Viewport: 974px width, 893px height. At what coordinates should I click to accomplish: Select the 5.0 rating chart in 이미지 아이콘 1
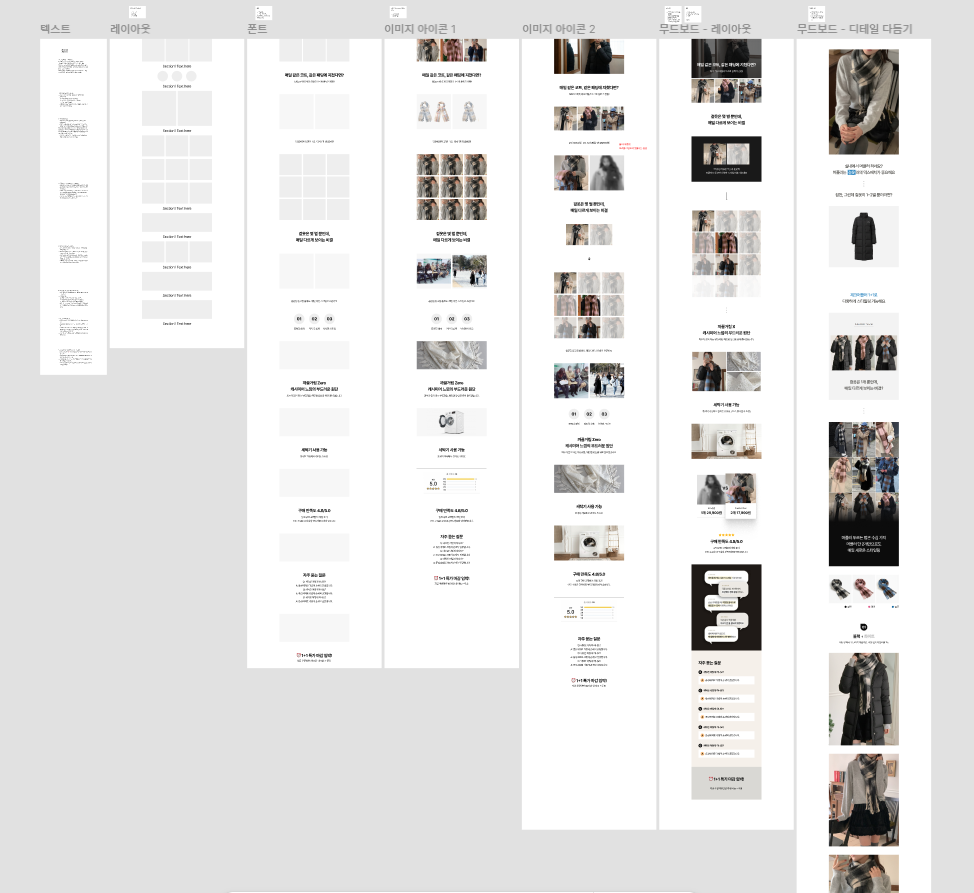(452, 482)
